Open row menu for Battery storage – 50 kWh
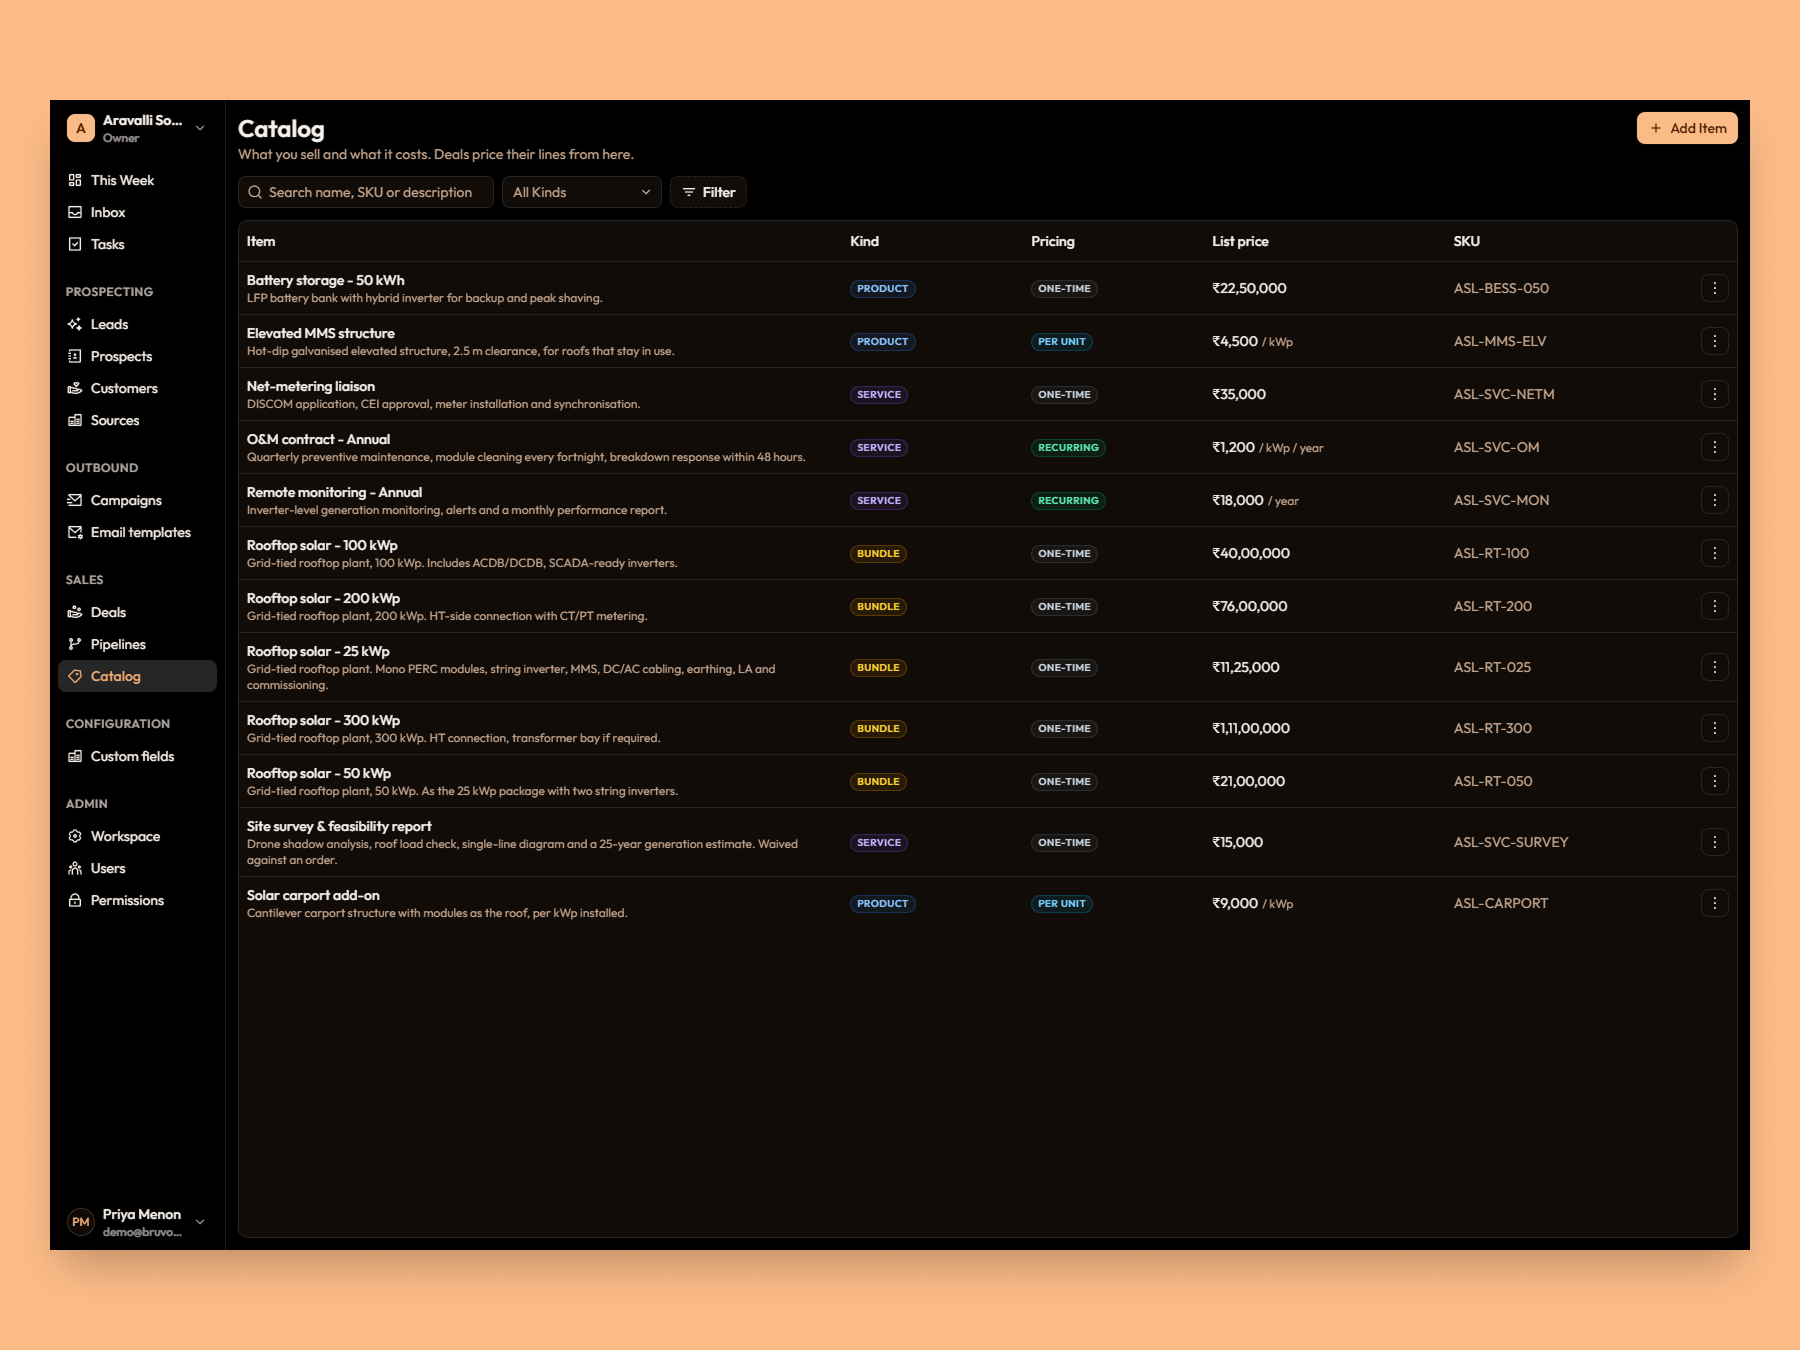 pos(1714,288)
